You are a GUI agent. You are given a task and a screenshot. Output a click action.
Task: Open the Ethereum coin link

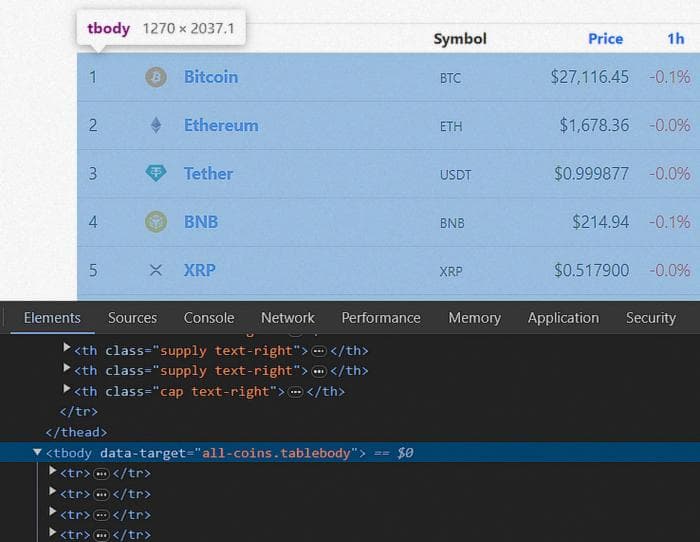click(x=221, y=125)
